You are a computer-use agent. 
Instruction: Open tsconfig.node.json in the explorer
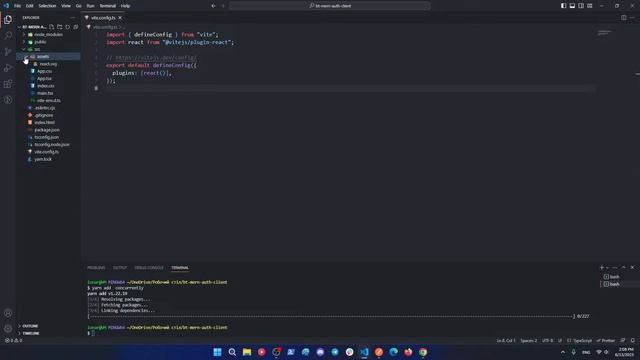52,144
